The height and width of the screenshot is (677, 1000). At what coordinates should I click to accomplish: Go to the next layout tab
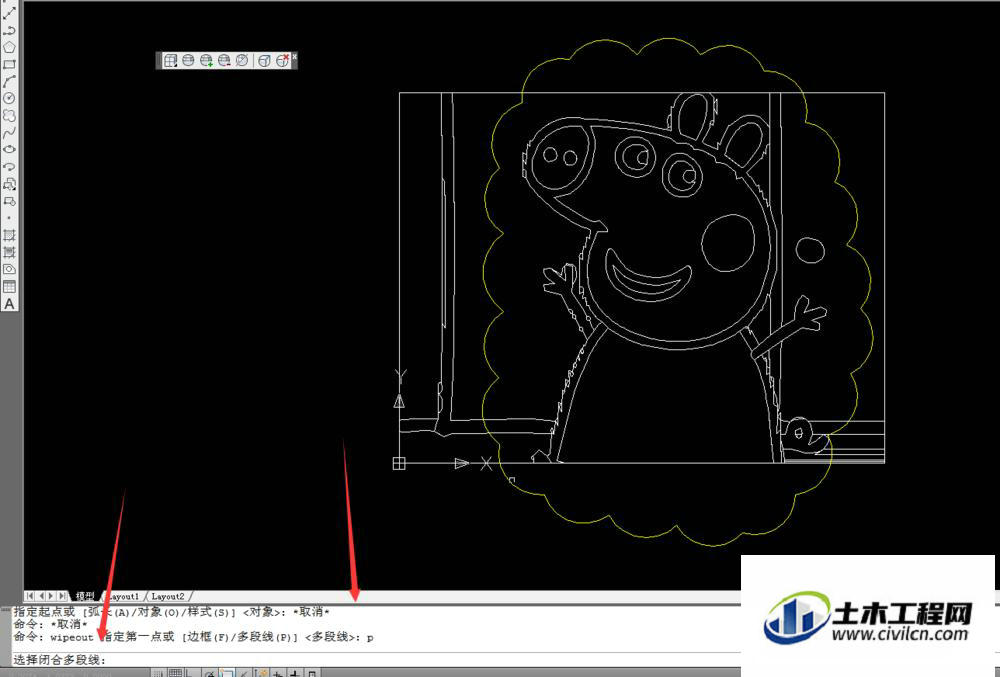click(51, 596)
